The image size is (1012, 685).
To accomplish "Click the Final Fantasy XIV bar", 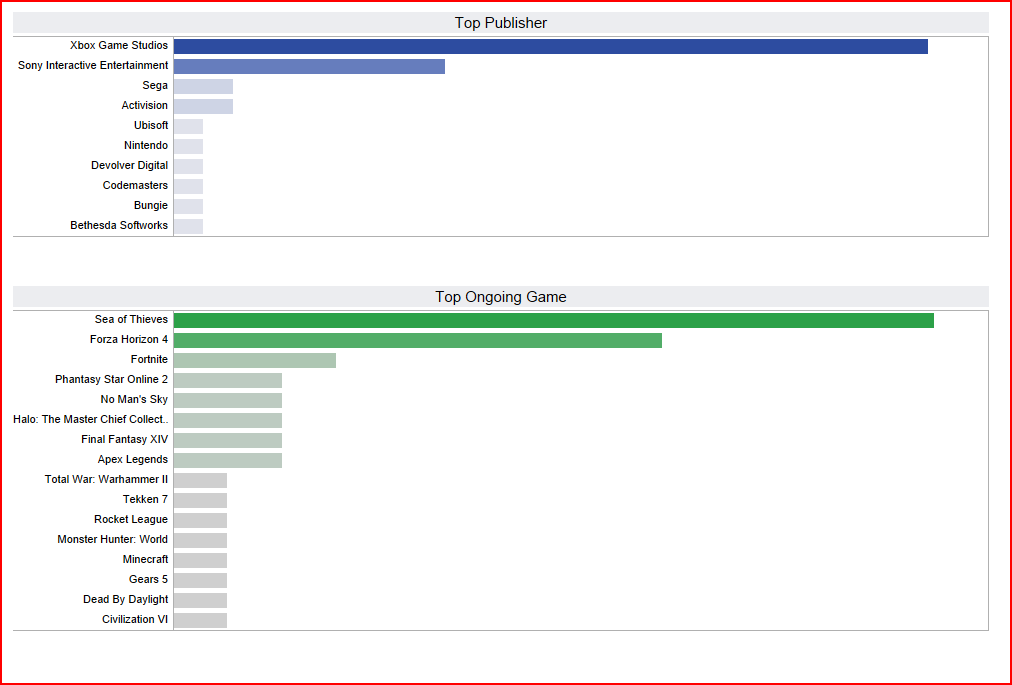I will pyautogui.click(x=227, y=440).
